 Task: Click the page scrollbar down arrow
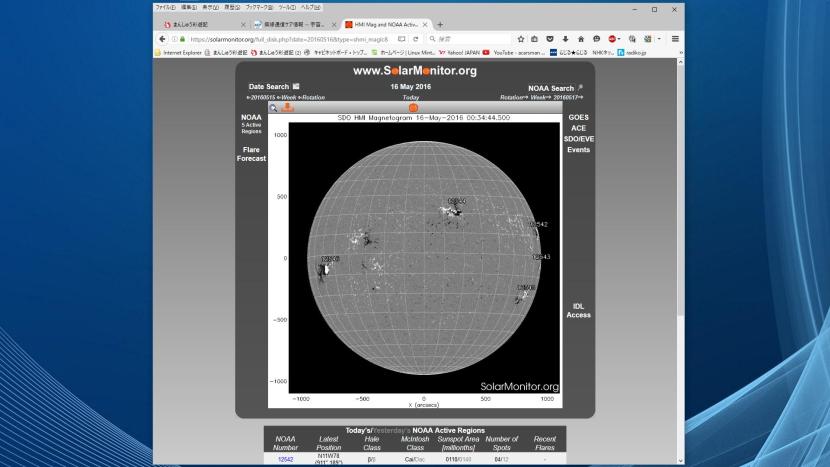(x=681, y=462)
